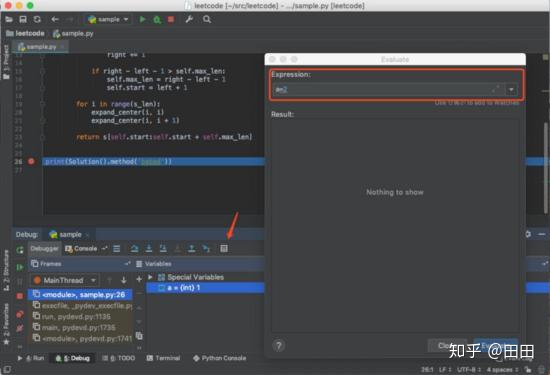
Task: Click the leetcode breadcrumb folder
Action: [25, 34]
